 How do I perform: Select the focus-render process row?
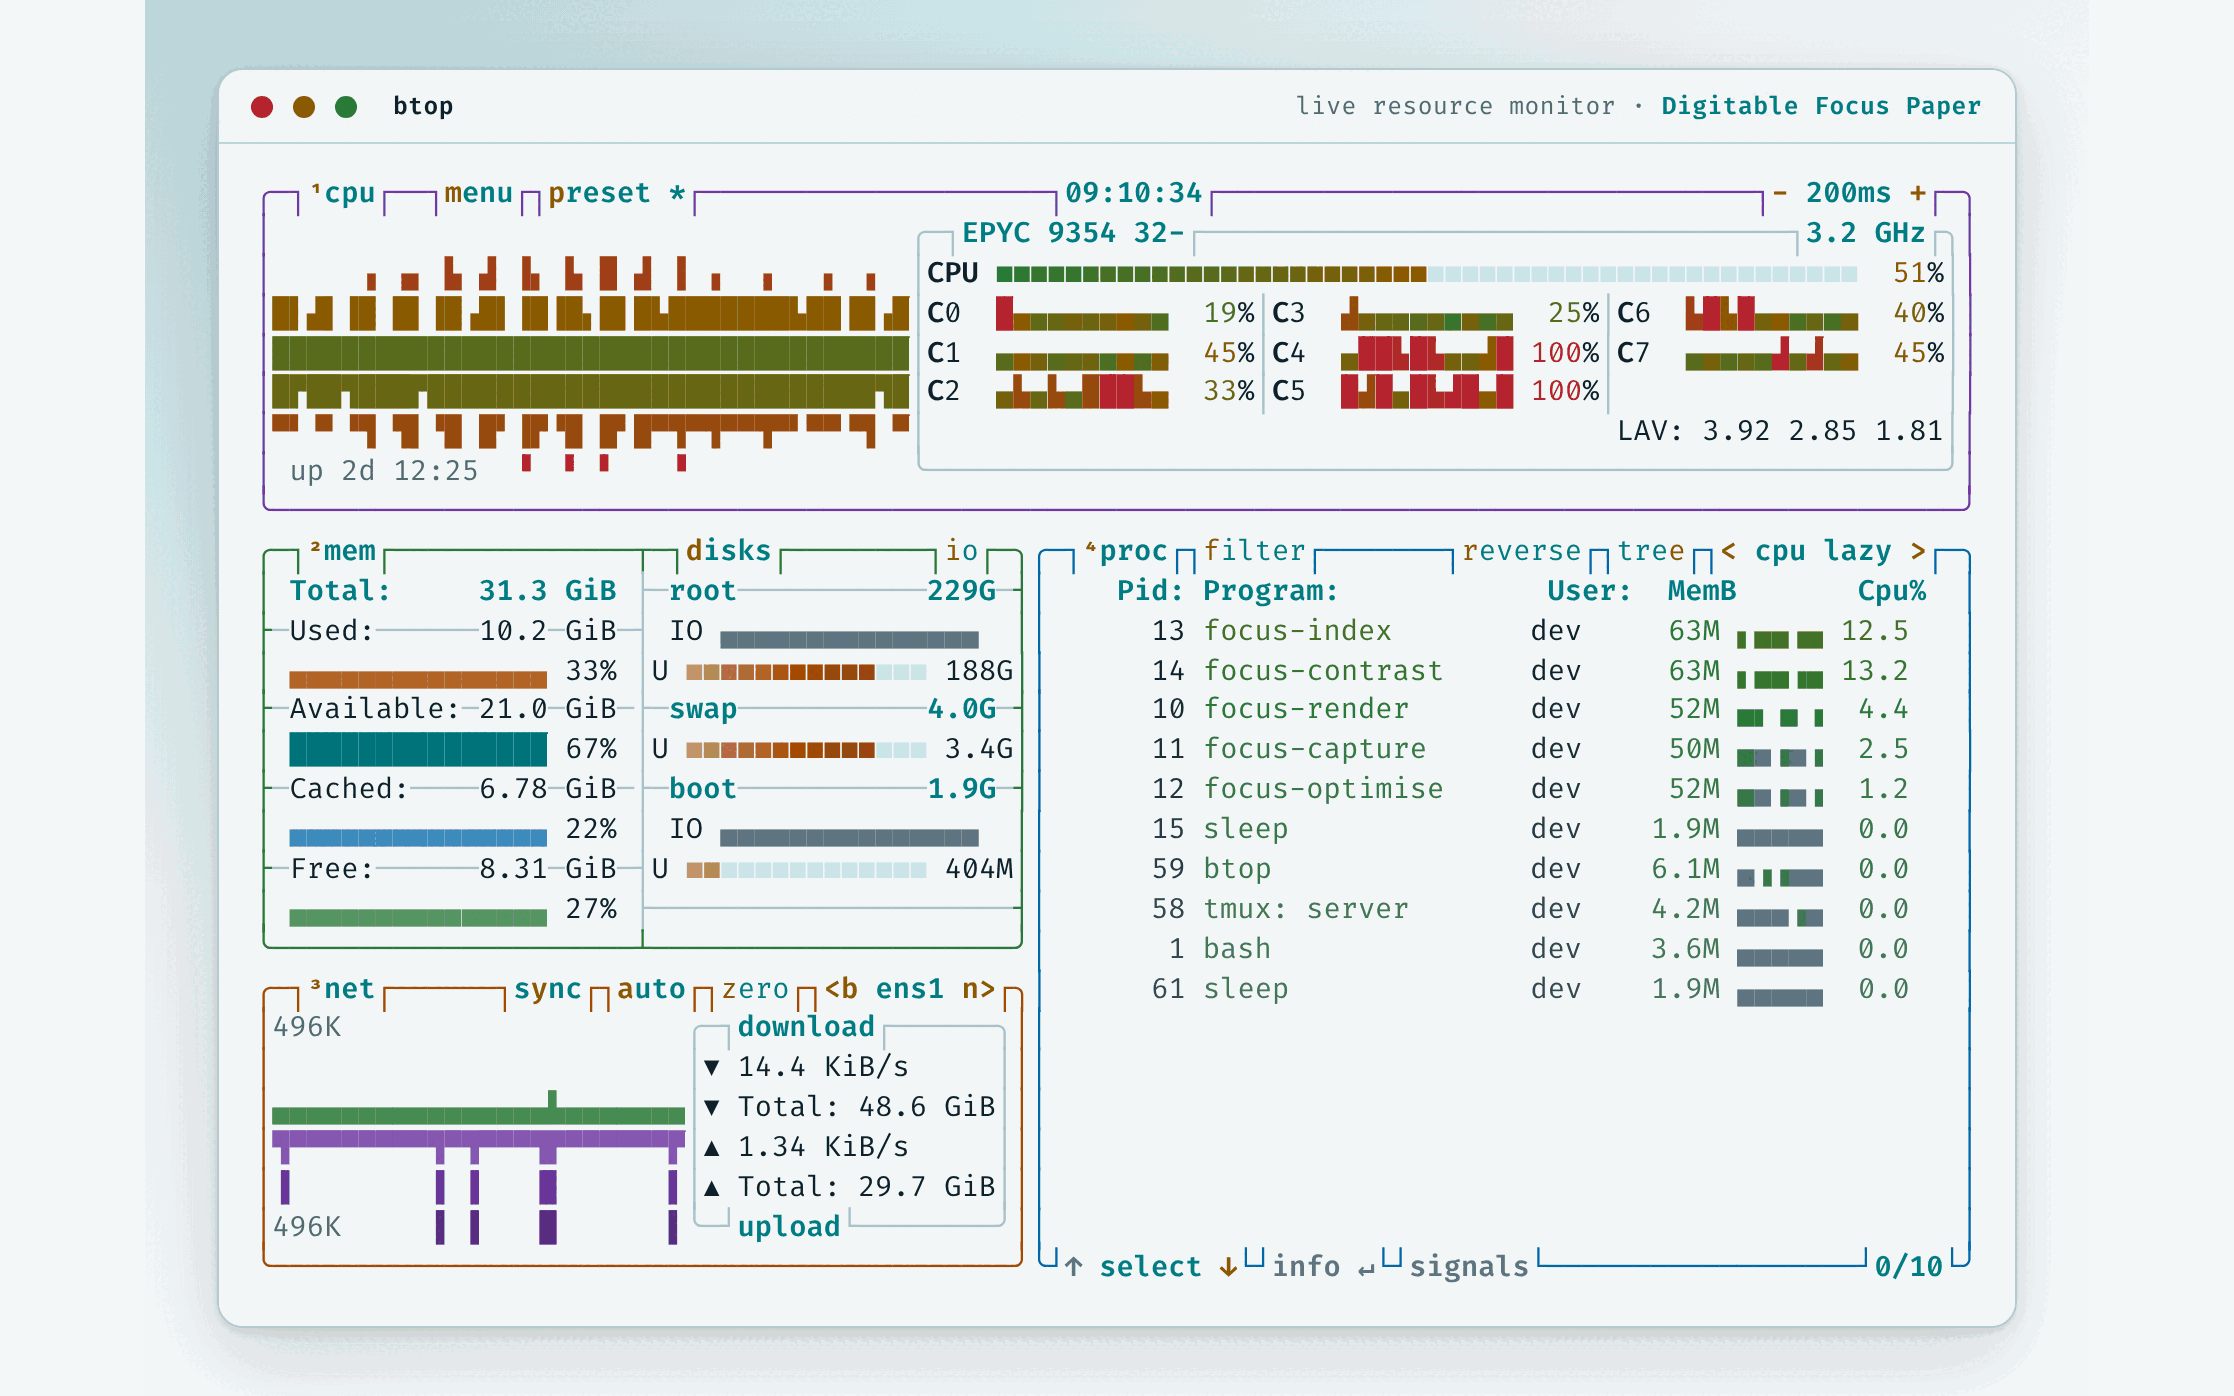click(x=1504, y=709)
